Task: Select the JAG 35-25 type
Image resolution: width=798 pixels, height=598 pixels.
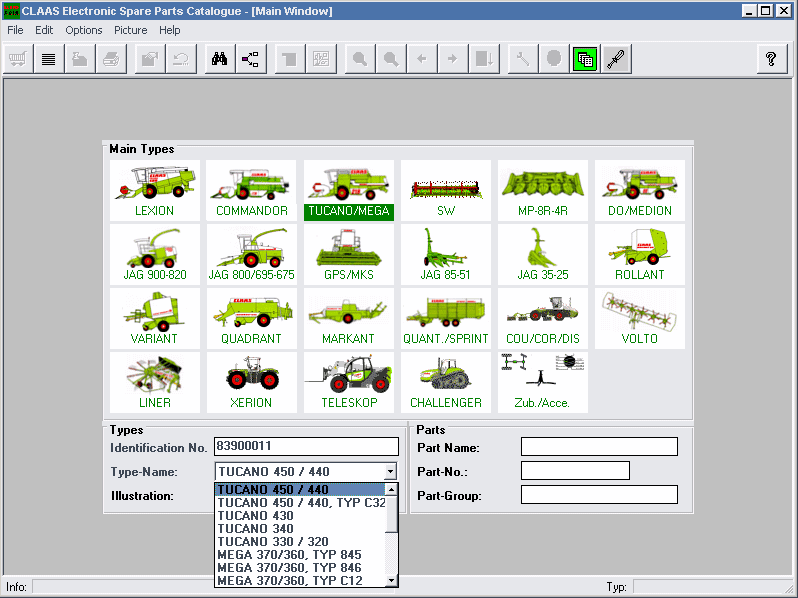Action: [x=543, y=254]
